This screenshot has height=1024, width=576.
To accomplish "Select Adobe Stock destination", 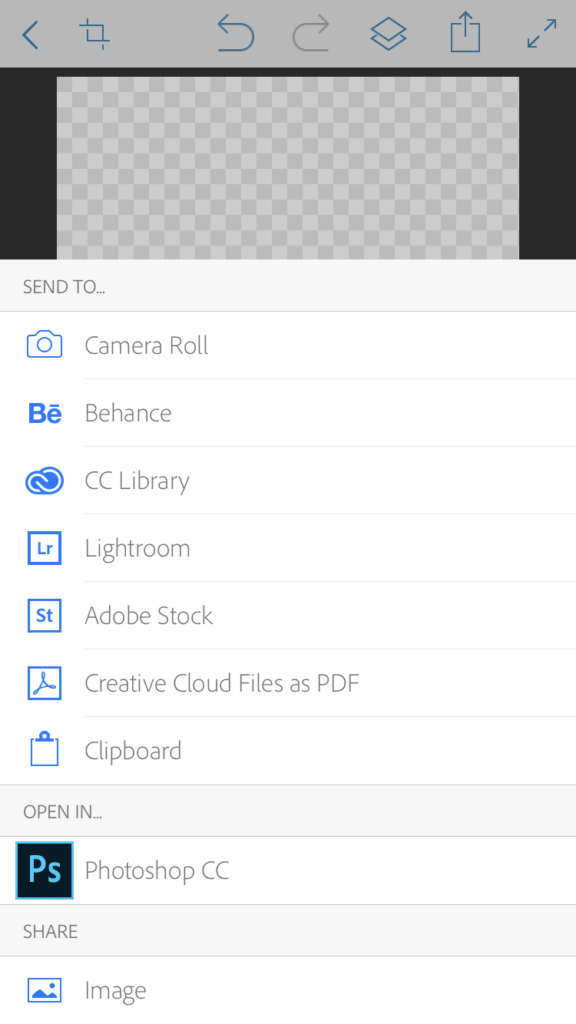I will pyautogui.click(x=288, y=615).
